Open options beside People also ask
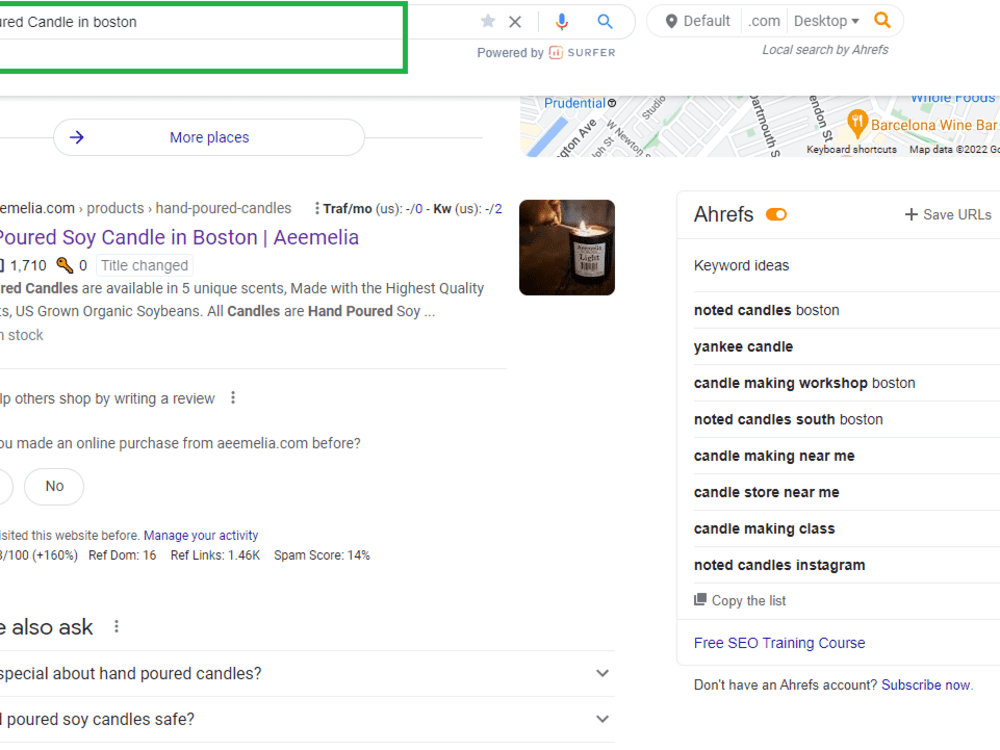This screenshot has width=1000, height=750. [x=116, y=627]
